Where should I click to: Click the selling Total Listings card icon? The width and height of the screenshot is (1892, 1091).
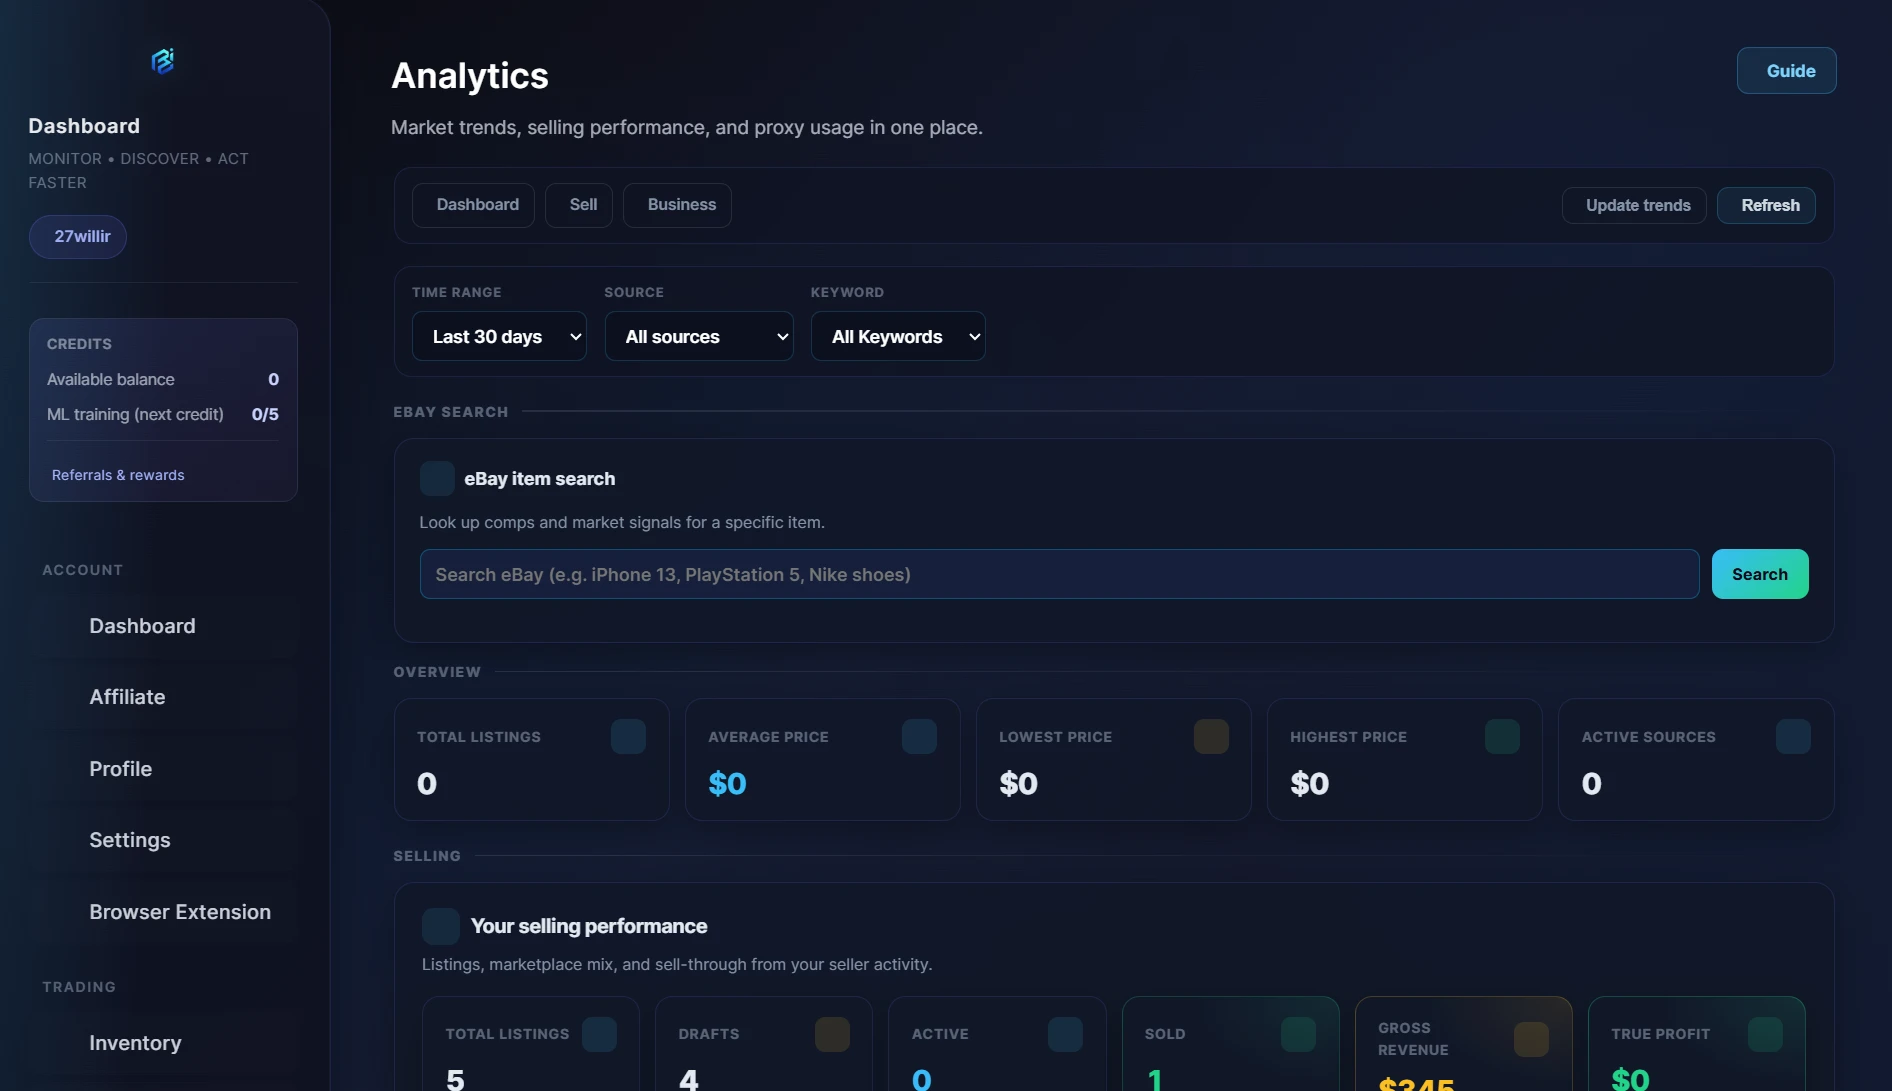(x=599, y=1034)
